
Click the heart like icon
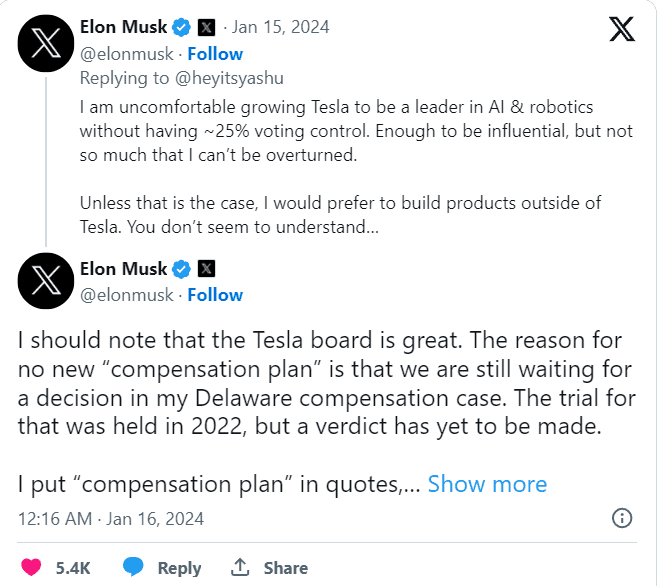tap(31, 567)
